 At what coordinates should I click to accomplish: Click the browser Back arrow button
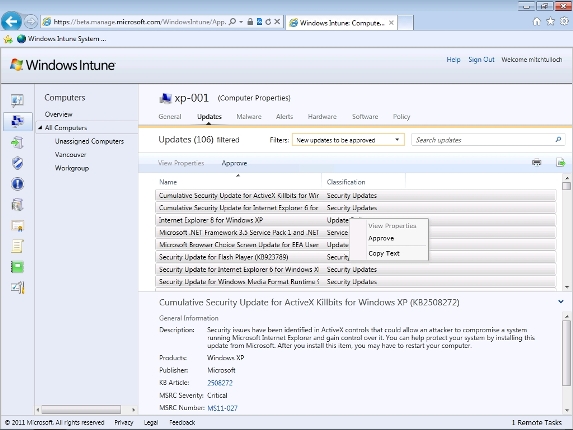11,21
